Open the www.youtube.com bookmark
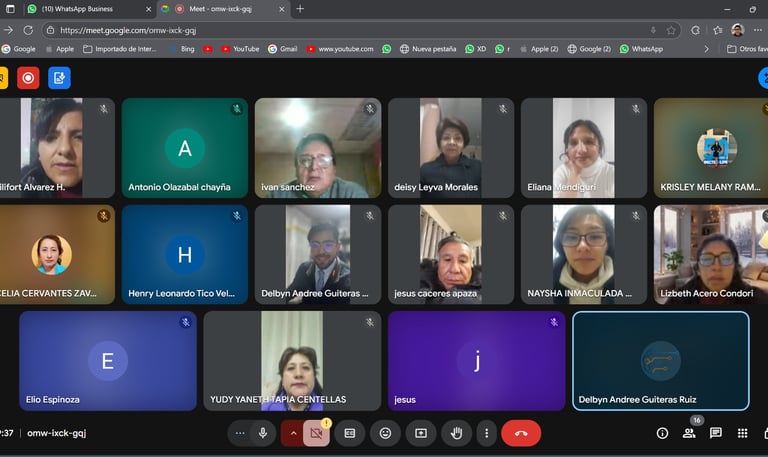Viewport: 768px width, 457px height. [x=340, y=49]
